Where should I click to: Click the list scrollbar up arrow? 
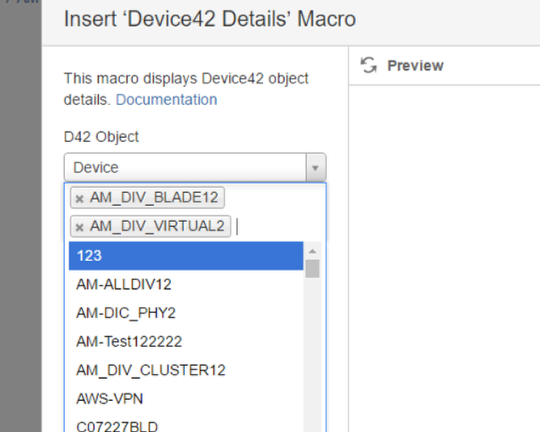[x=312, y=251]
